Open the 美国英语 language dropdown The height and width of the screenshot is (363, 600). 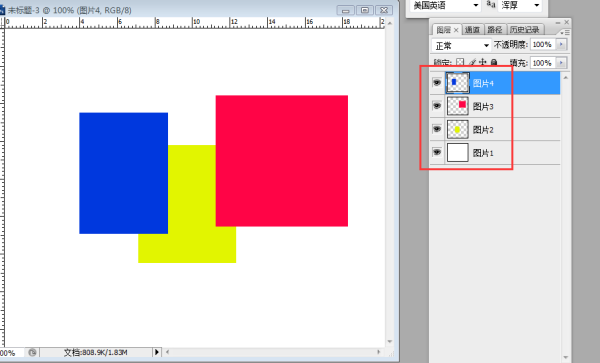click(x=445, y=5)
